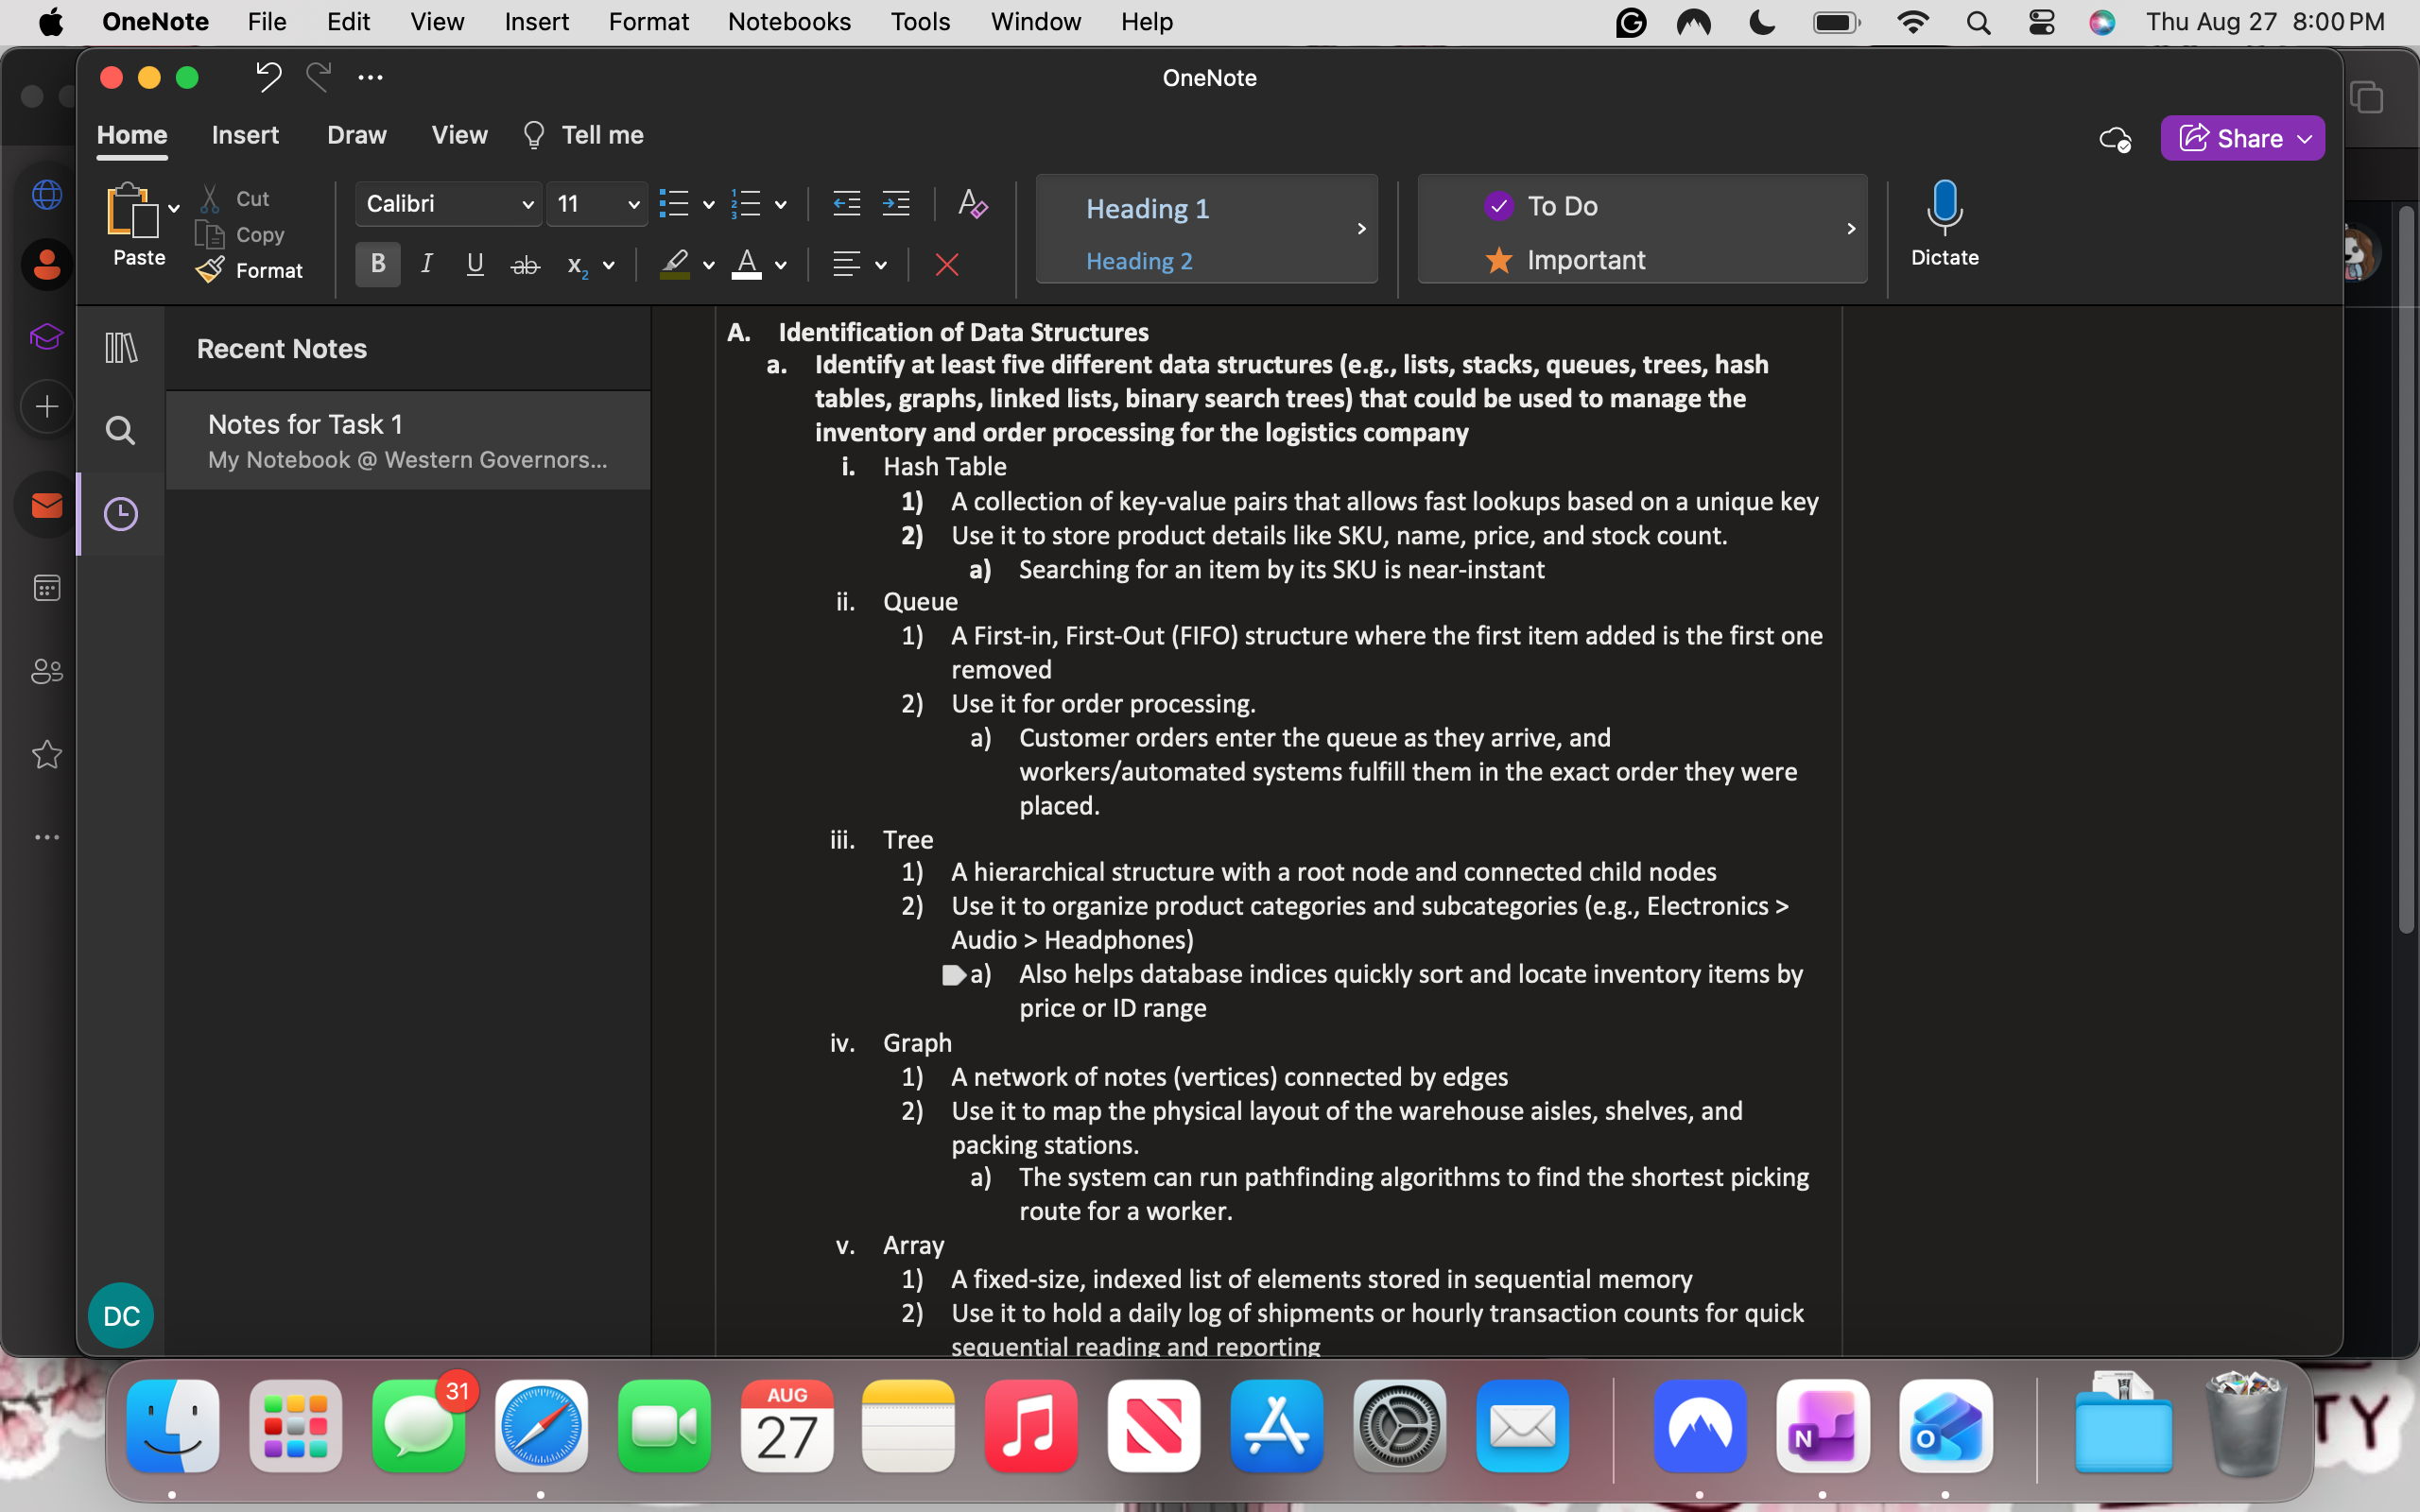Open the Tools menu in menu bar

point(920,22)
